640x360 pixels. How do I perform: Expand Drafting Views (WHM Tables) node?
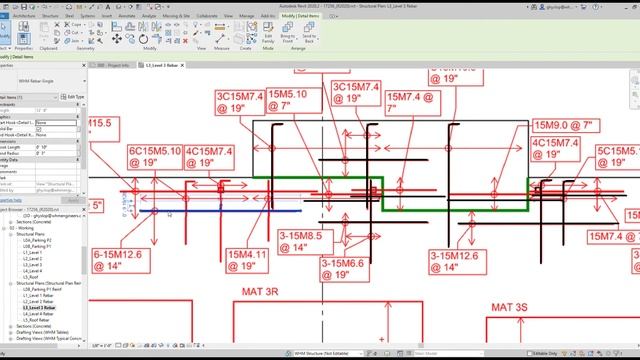coord(11,332)
